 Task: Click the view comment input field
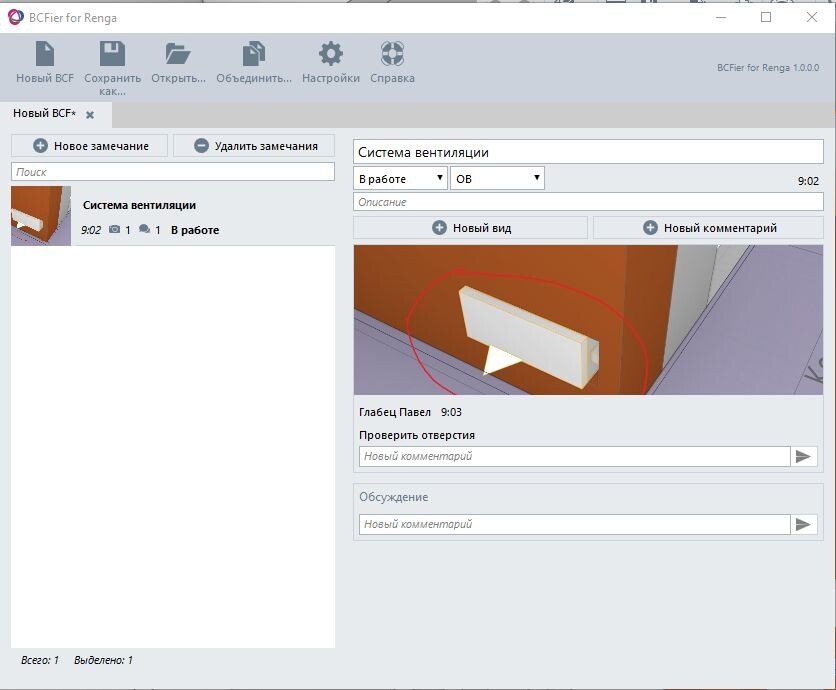[x=574, y=456]
